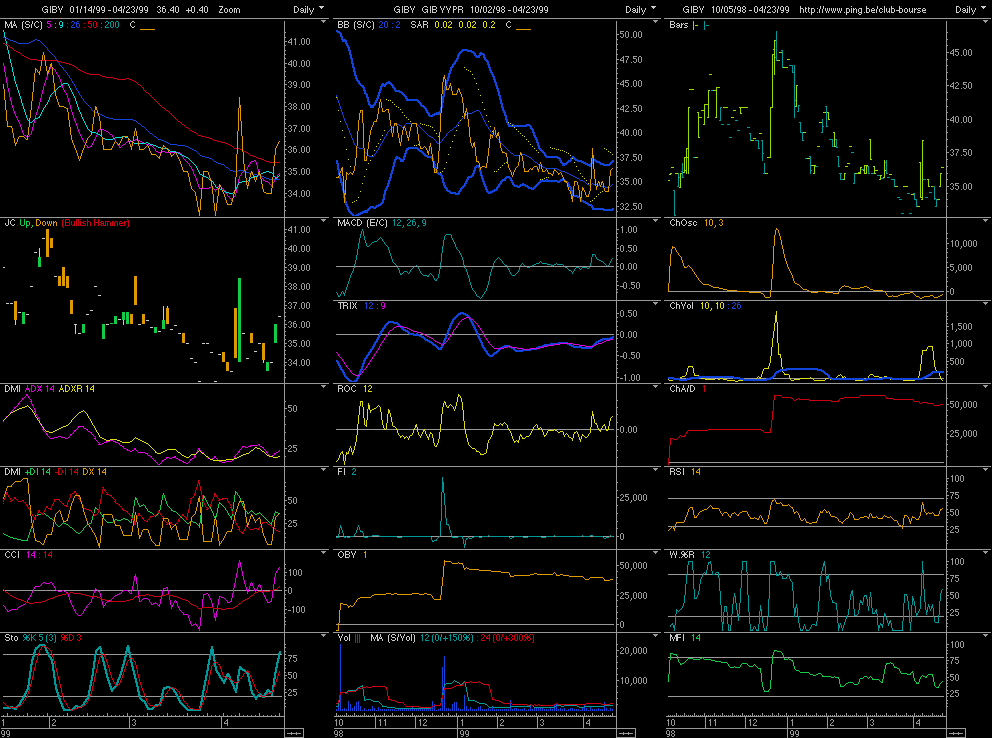Open the ROC panel's menu arrow
The width and height of the screenshot is (992, 738).
click(x=655, y=386)
